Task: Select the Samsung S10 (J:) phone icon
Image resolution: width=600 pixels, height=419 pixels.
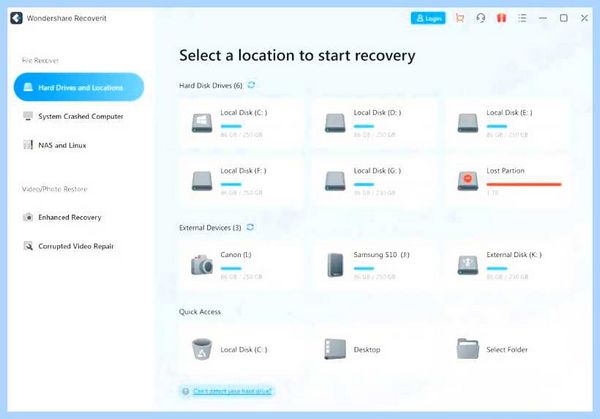Action: point(336,265)
